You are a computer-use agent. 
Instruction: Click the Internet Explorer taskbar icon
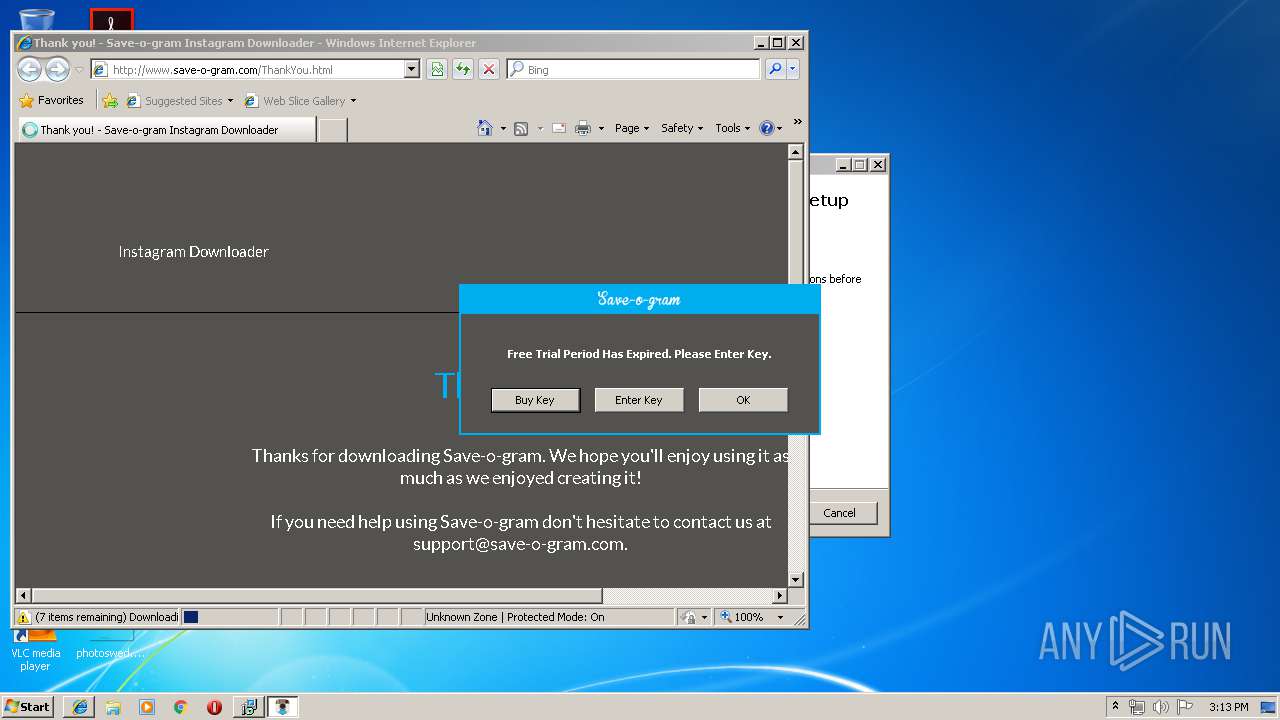[x=80, y=707]
